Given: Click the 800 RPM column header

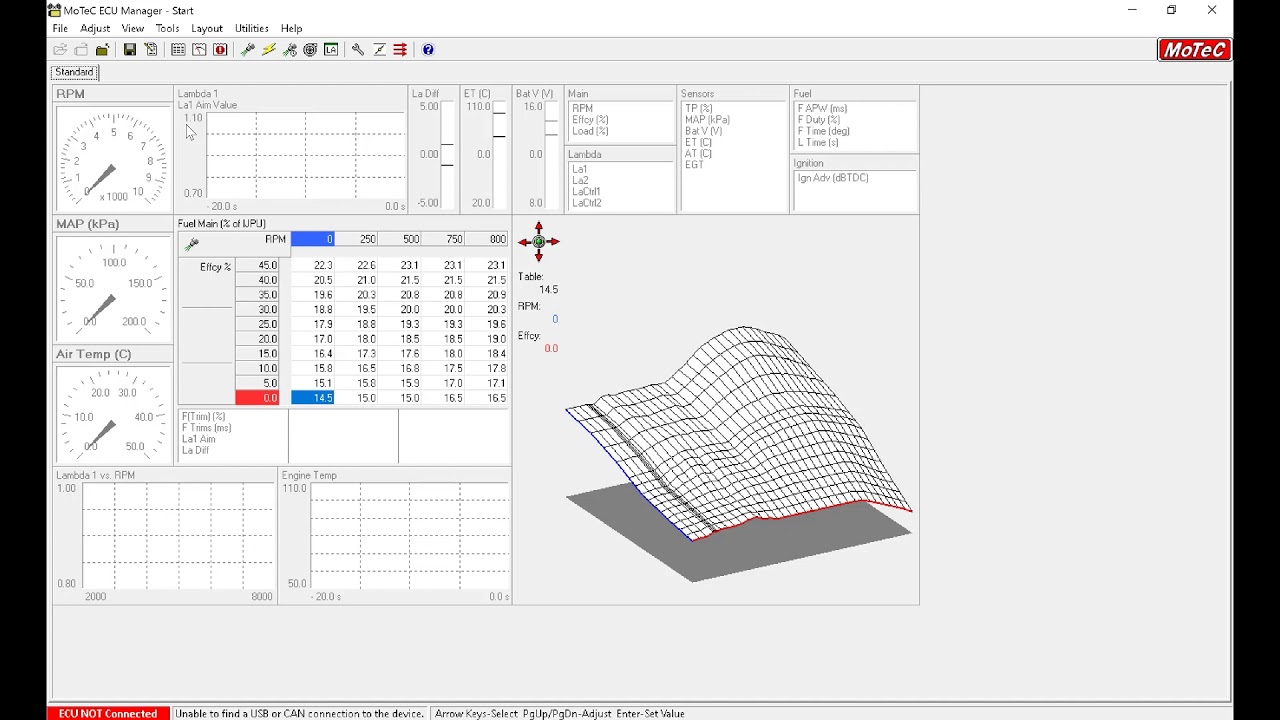Looking at the screenshot, I should tap(486, 239).
